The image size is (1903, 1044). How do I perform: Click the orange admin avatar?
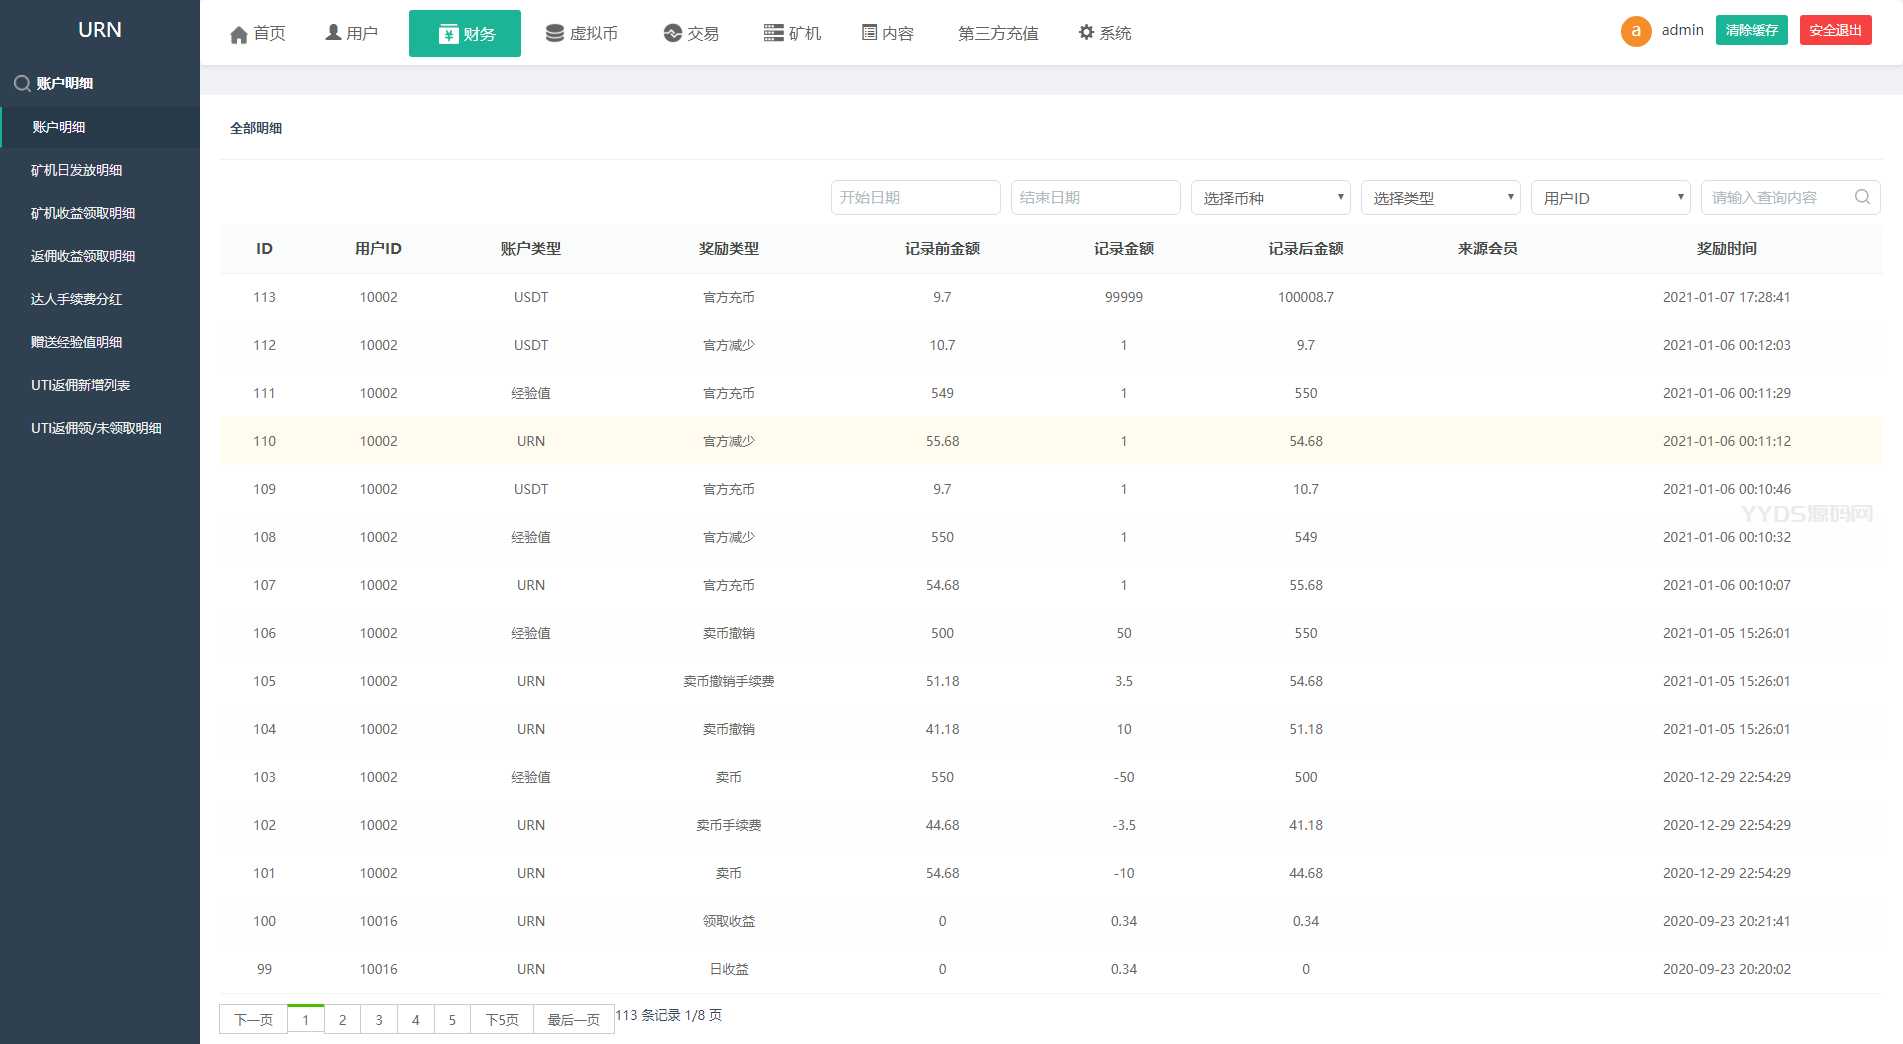[1636, 31]
